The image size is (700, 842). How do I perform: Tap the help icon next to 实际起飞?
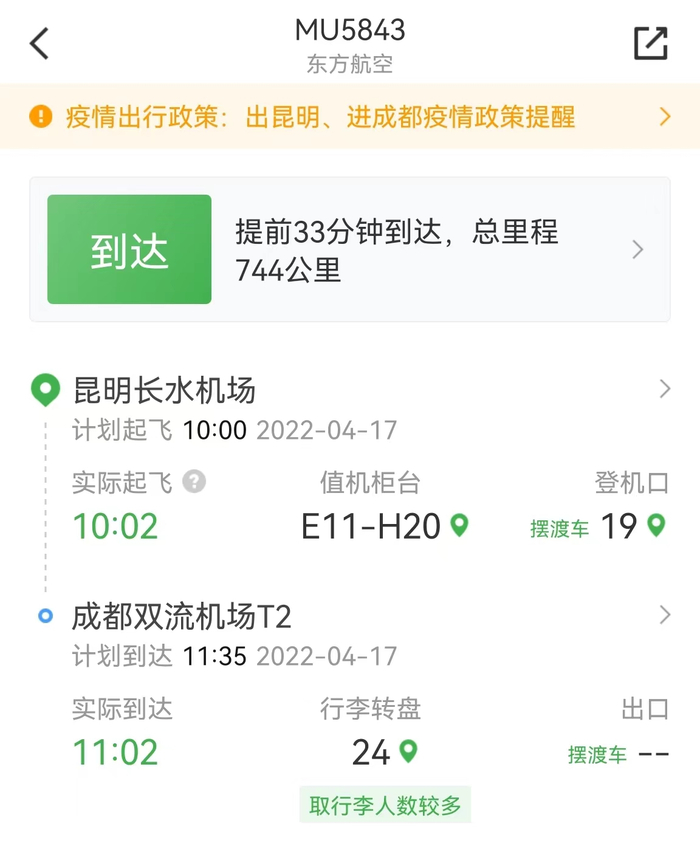point(195,483)
